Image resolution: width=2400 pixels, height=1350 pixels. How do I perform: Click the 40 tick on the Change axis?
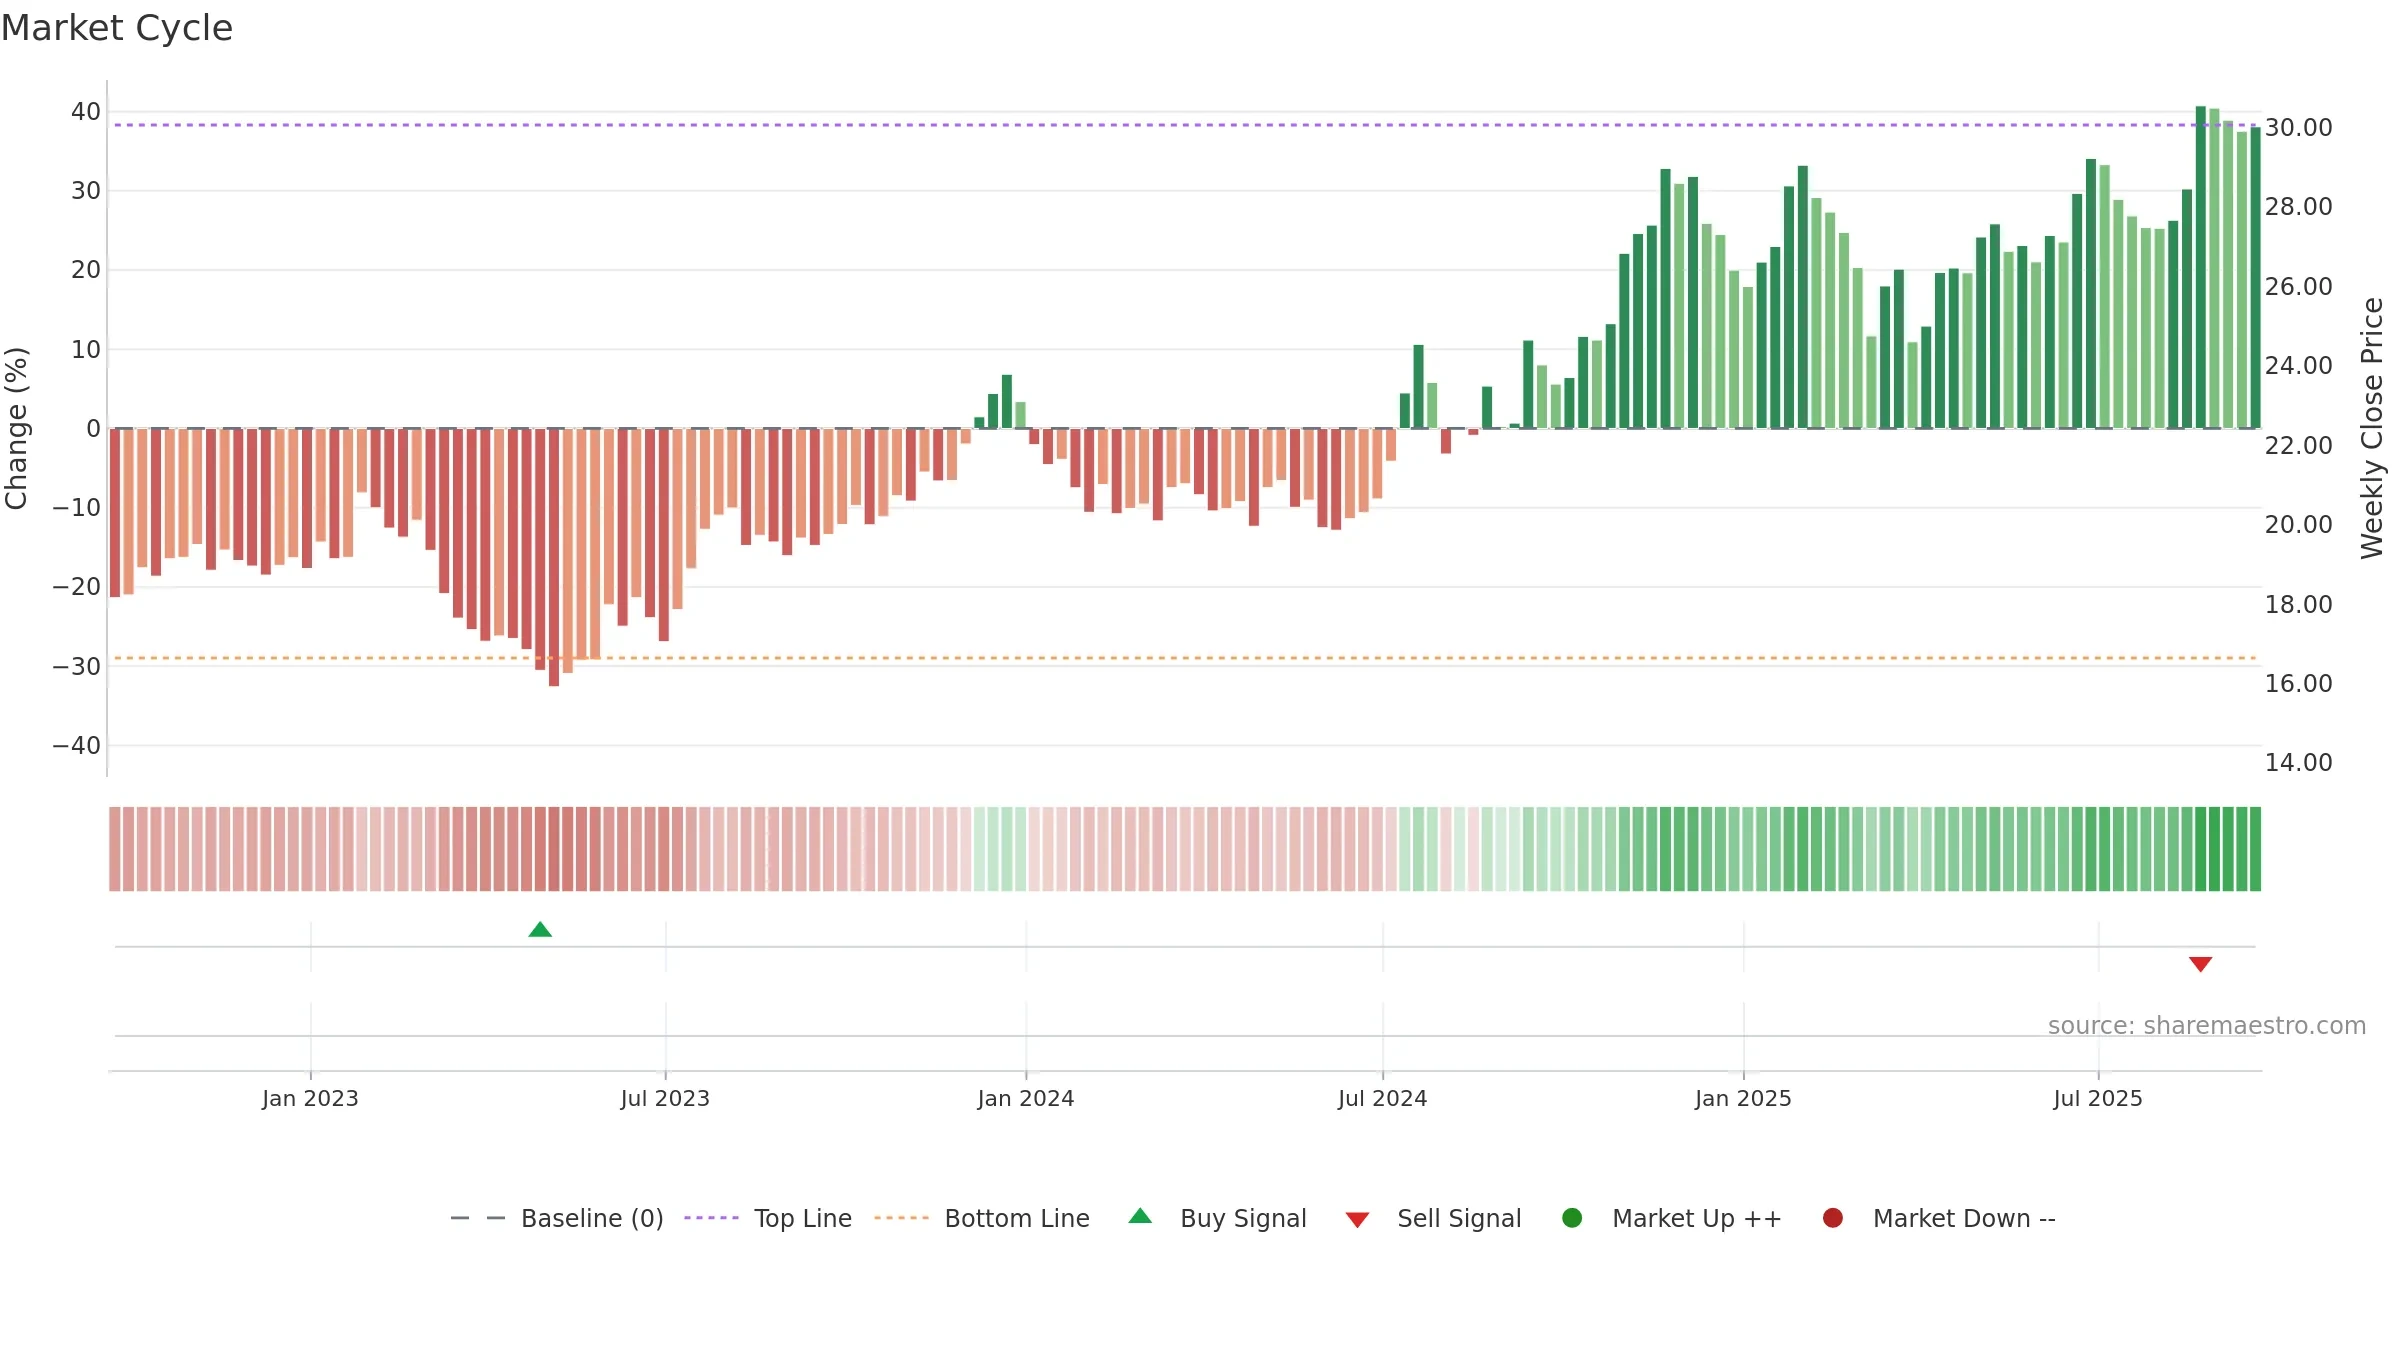(x=86, y=111)
